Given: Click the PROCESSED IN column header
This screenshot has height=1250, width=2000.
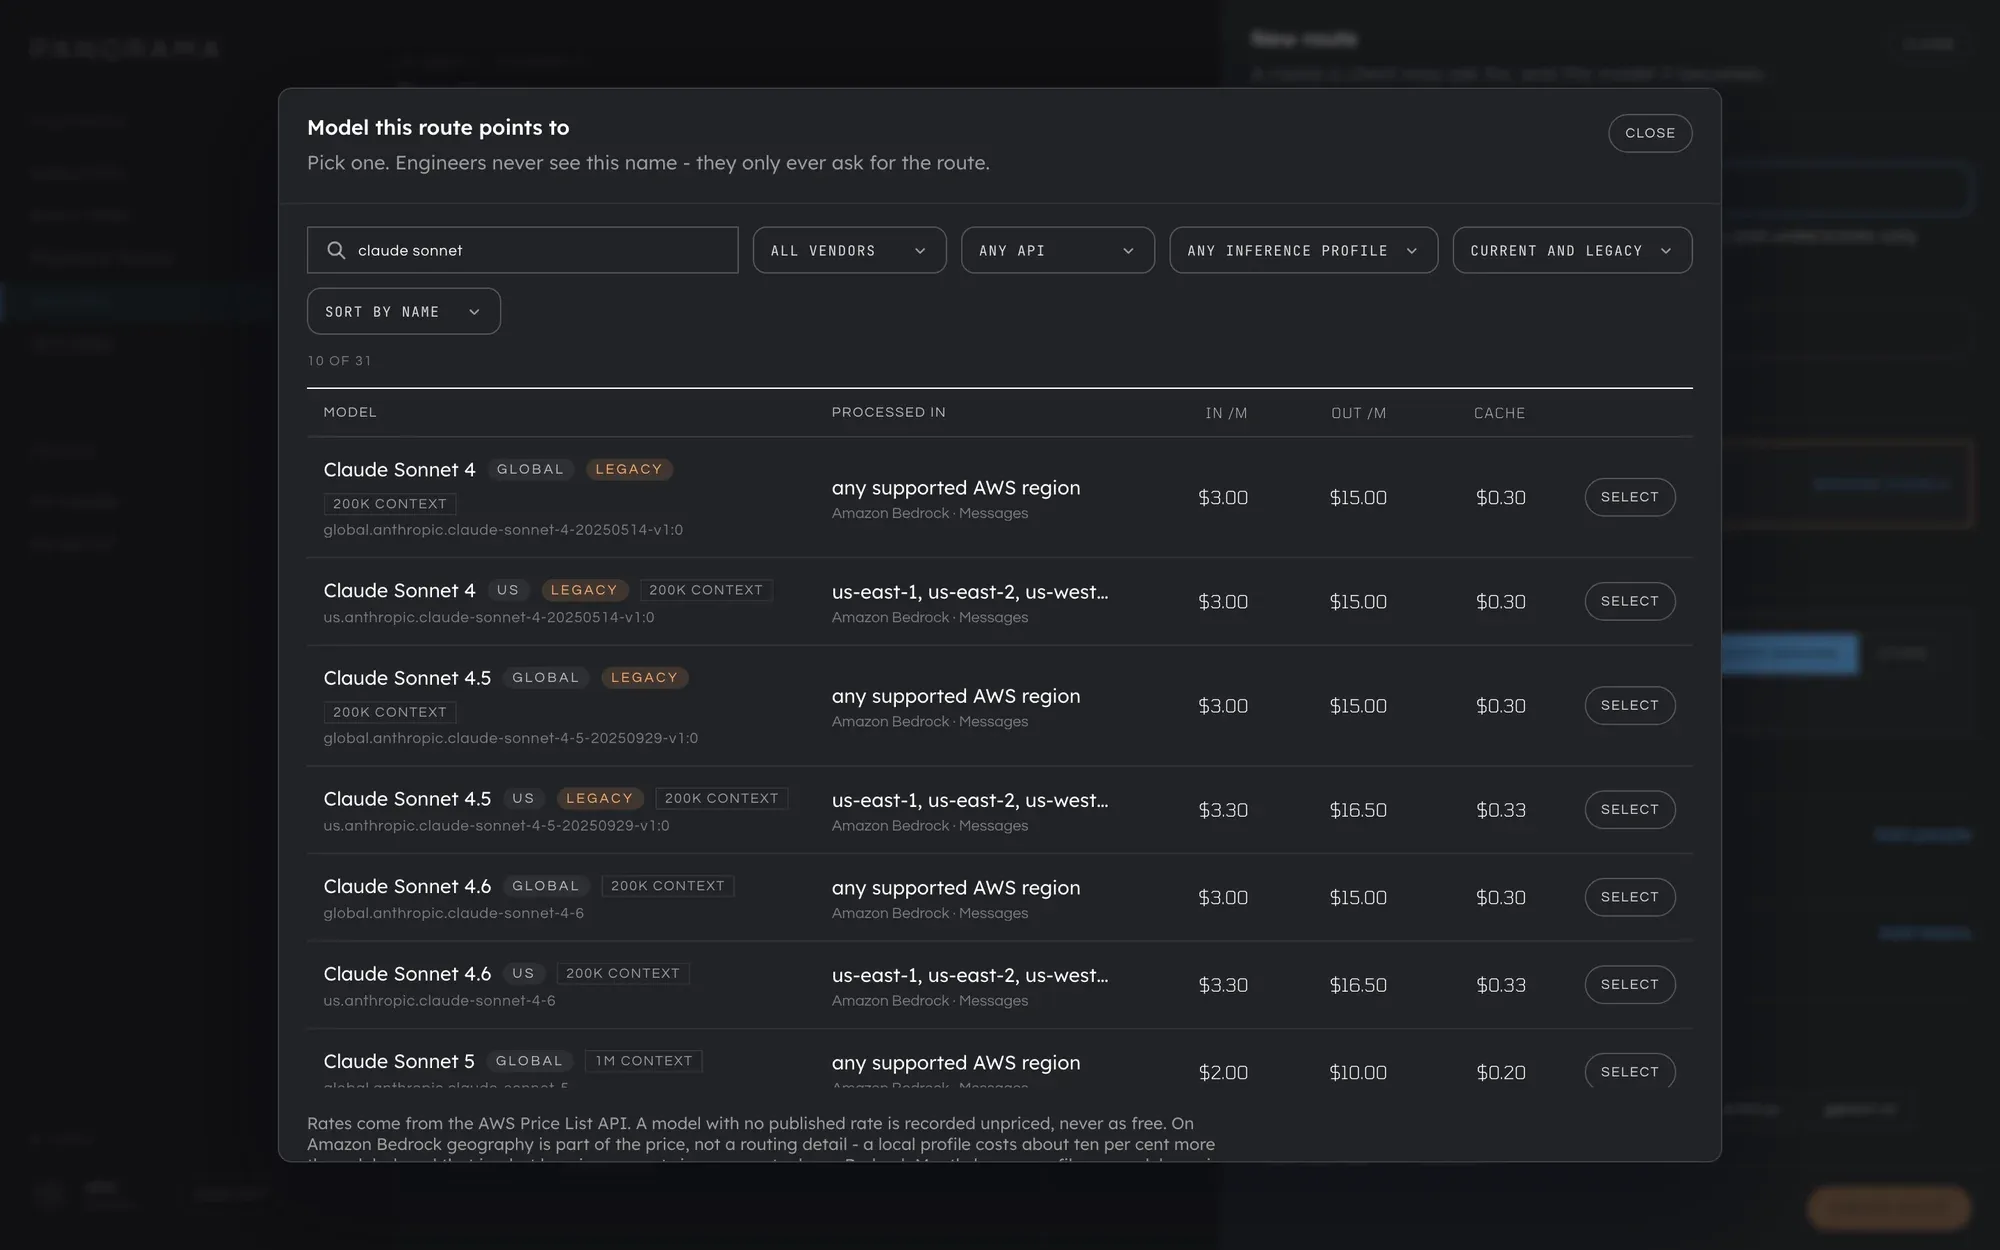Looking at the screenshot, I should (x=888, y=412).
